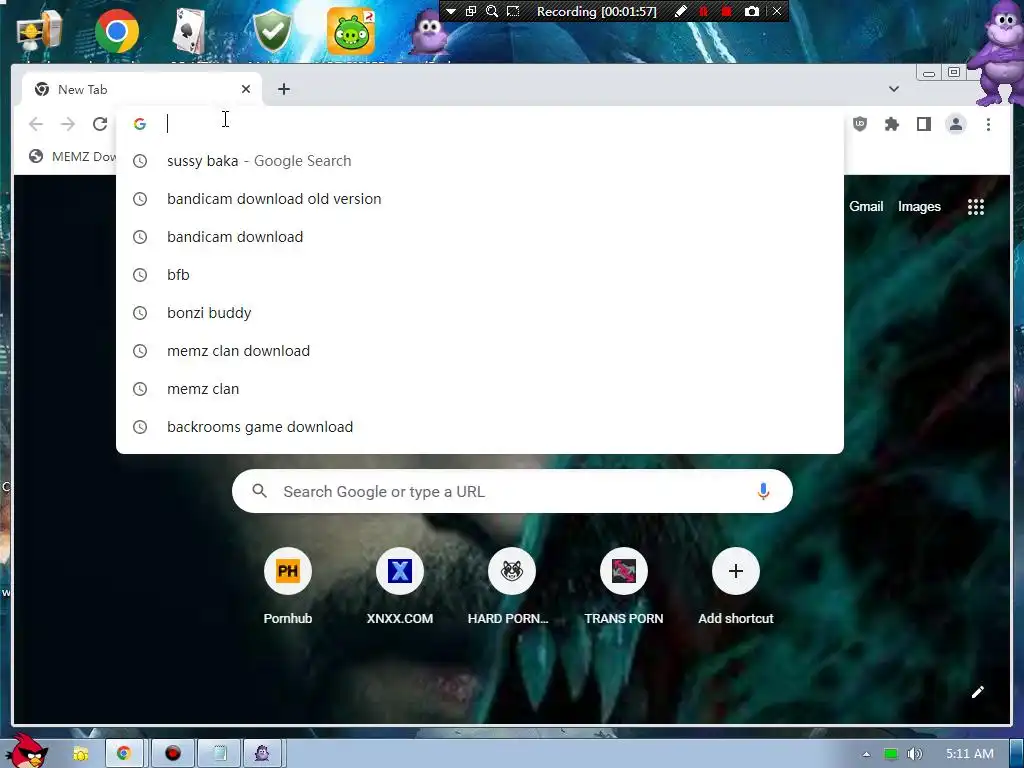The width and height of the screenshot is (1024, 768).
Task: Select 'backrooms game download' suggestion
Action: click(479, 426)
